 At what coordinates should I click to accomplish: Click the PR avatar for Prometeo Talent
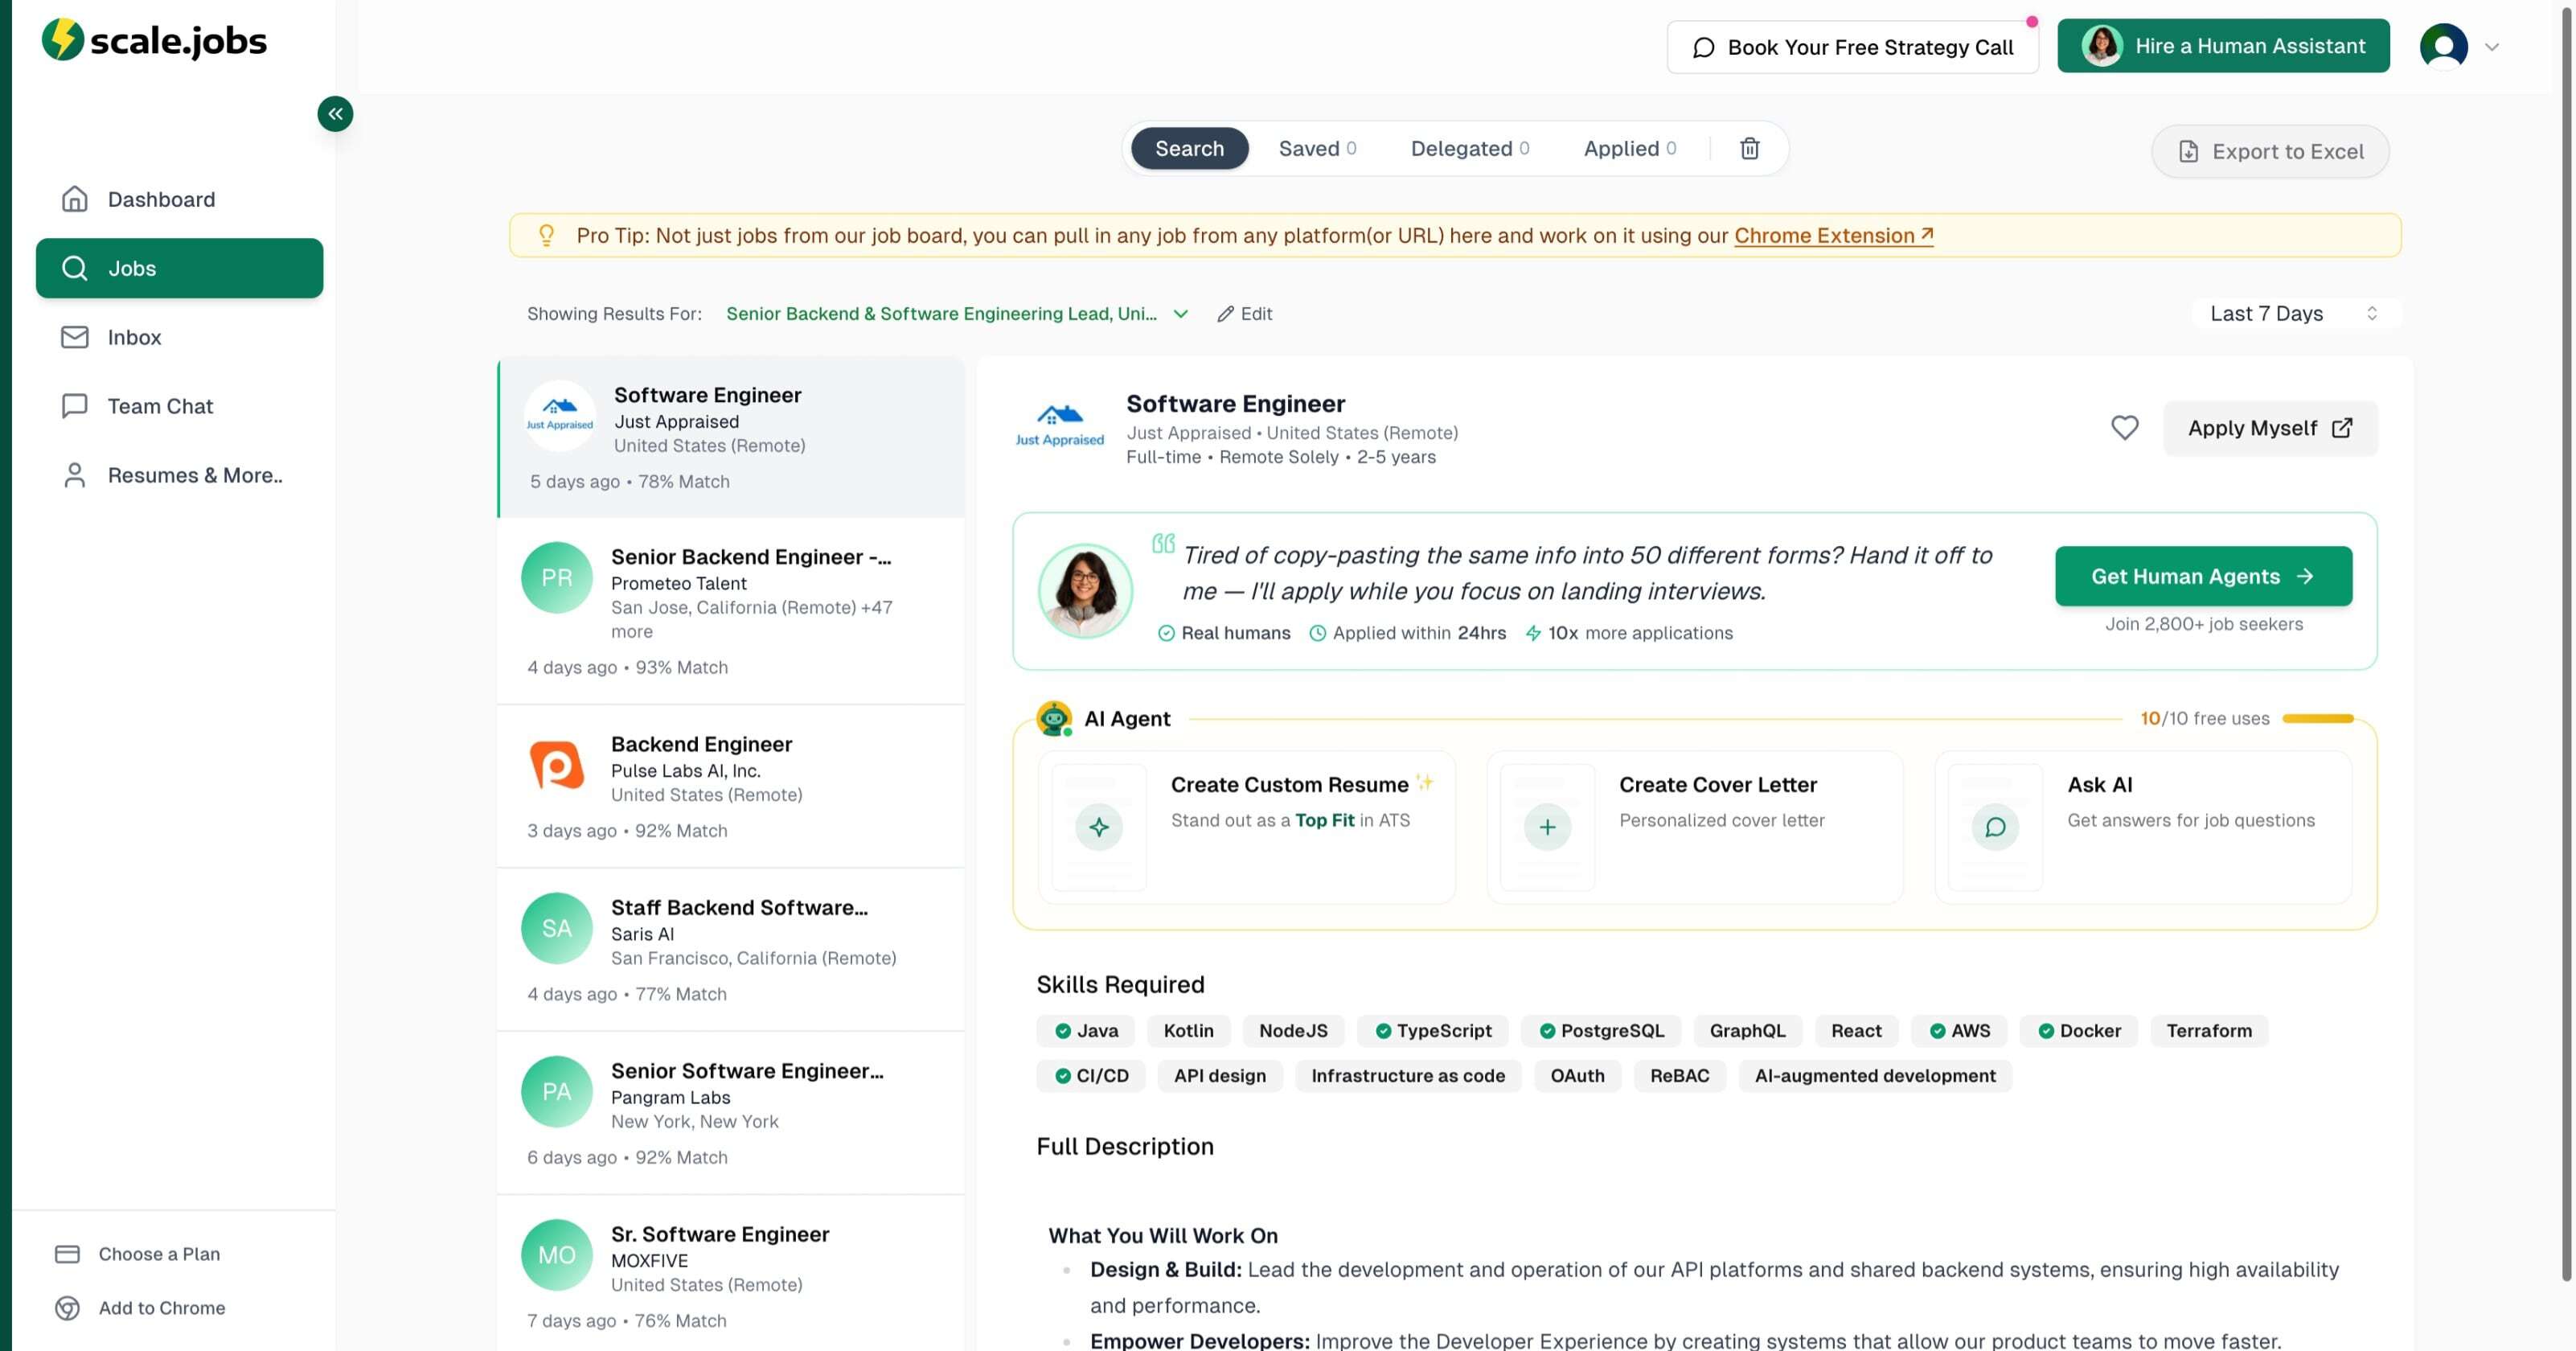click(x=557, y=578)
